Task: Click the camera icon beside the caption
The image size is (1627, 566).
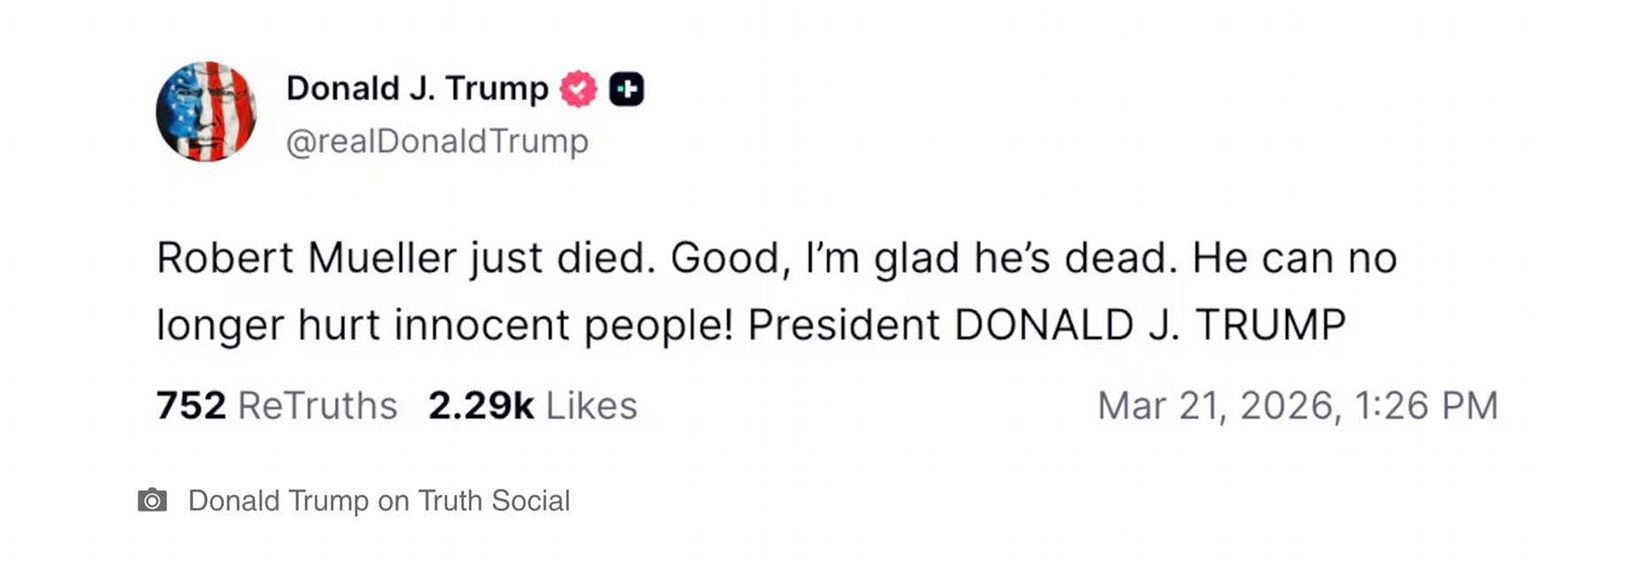Action: coord(152,500)
